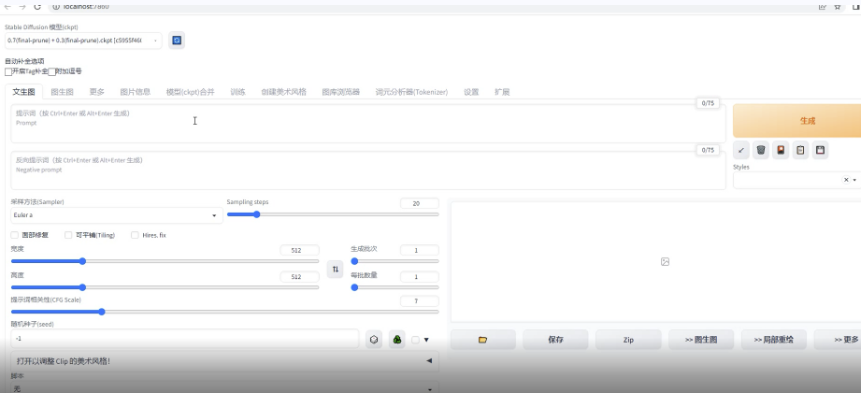
Task: Go to the 设置 tab
Action: click(x=471, y=92)
